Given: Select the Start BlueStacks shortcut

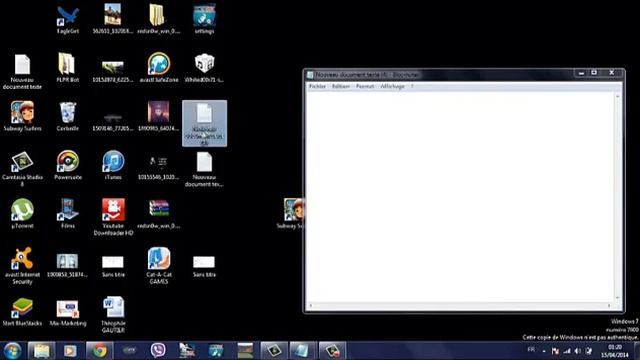Looking at the screenshot, I should point(22,311).
